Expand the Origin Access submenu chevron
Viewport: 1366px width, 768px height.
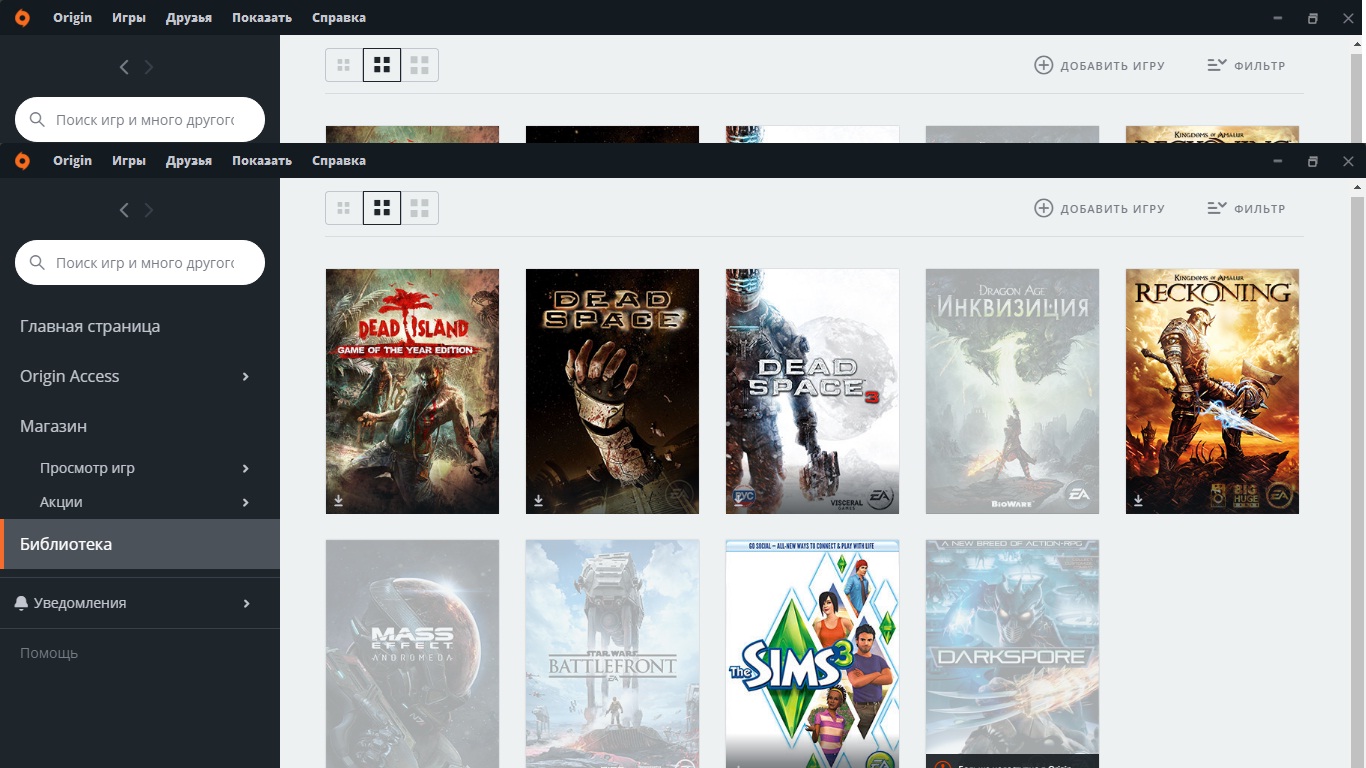point(246,376)
